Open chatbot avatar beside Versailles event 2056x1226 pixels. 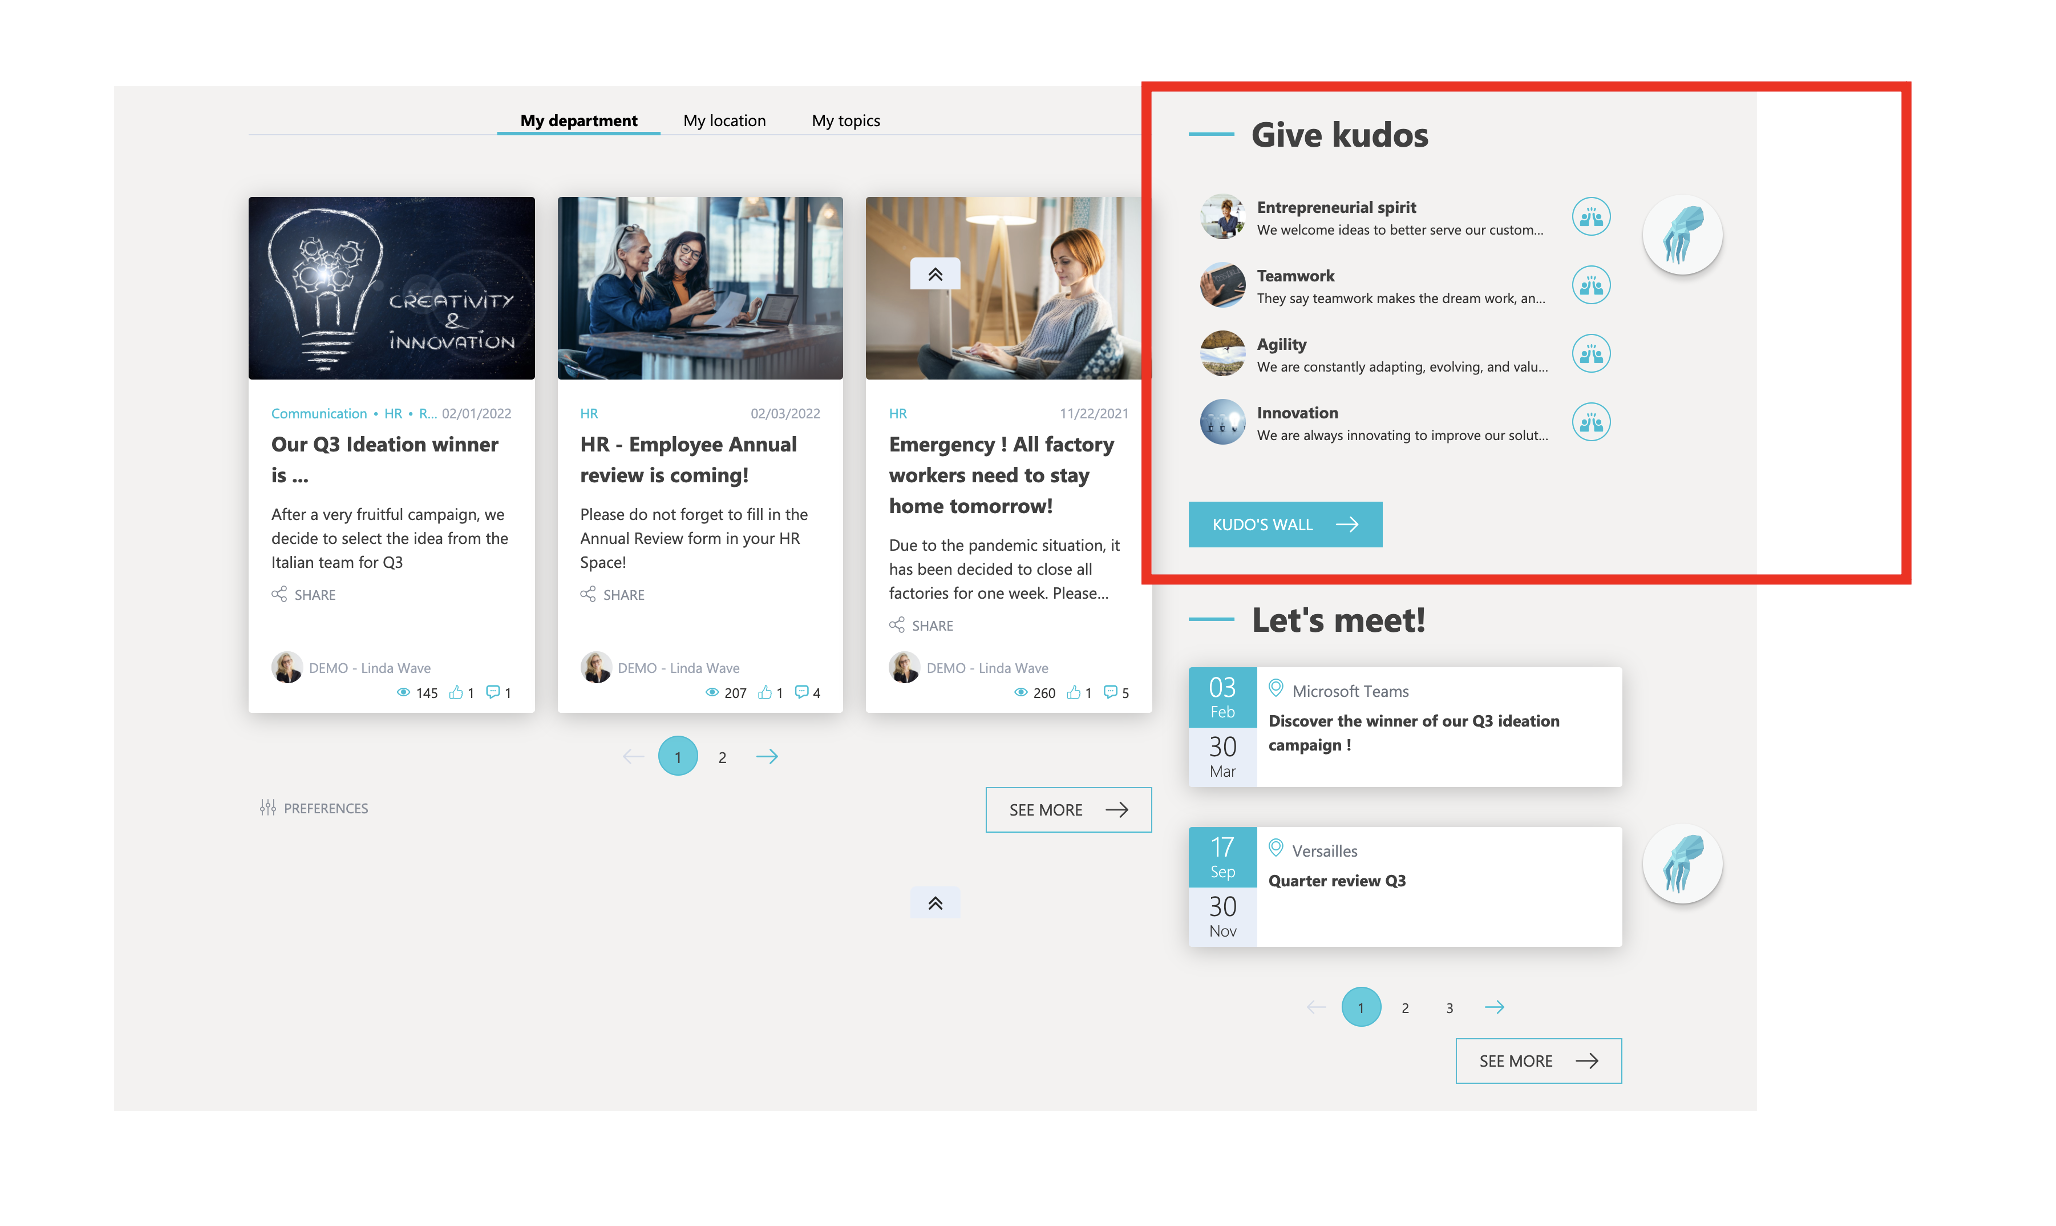[1683, 864]
